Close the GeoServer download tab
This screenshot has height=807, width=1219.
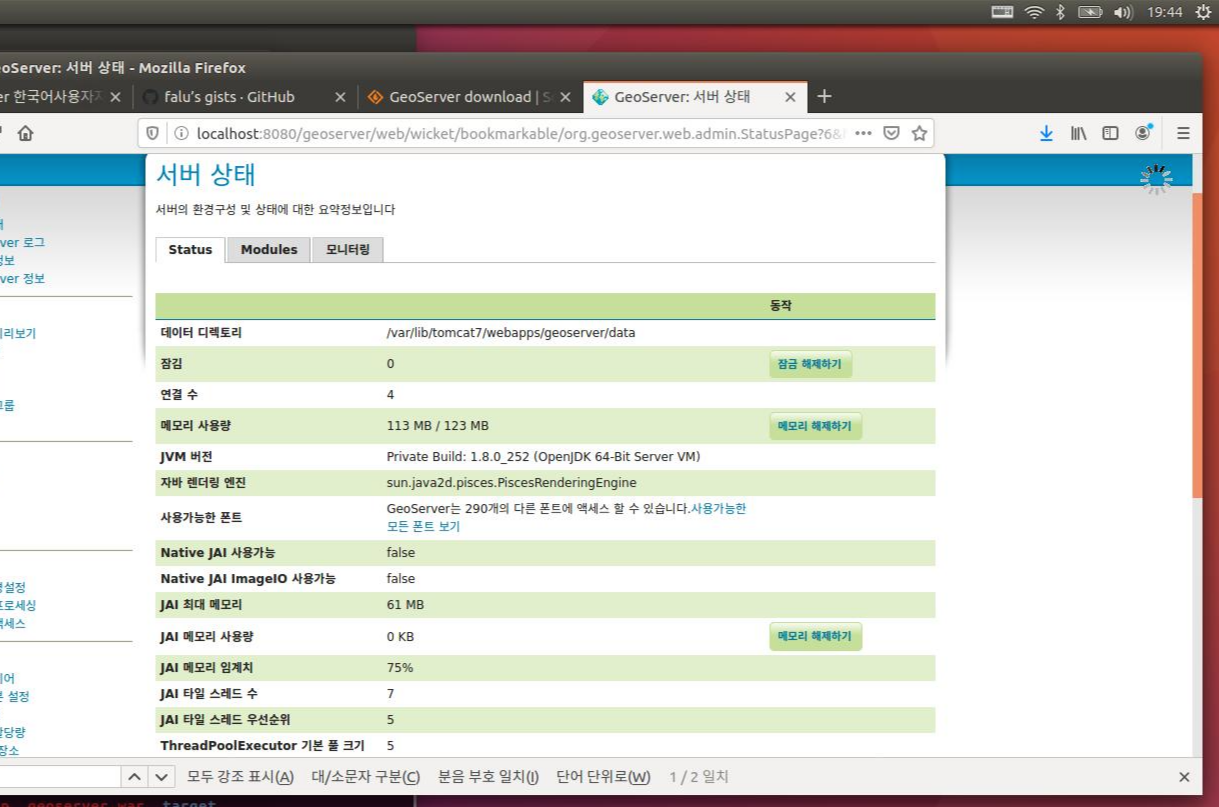pyautogui.click(x=565, y=97)
